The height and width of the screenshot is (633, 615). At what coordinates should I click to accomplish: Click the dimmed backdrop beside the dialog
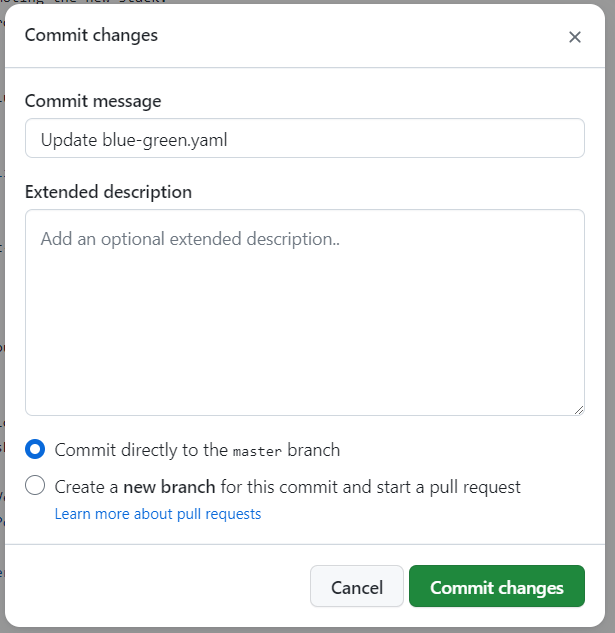[2, 300]
